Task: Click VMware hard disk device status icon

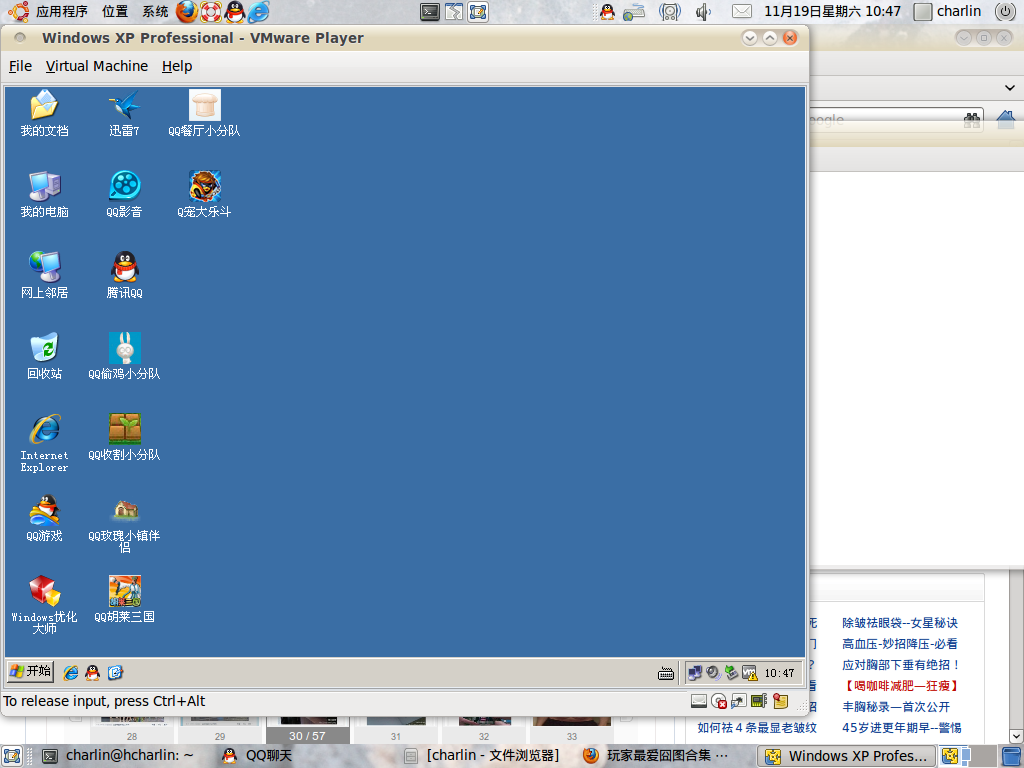Action: (x=699, y=701)
